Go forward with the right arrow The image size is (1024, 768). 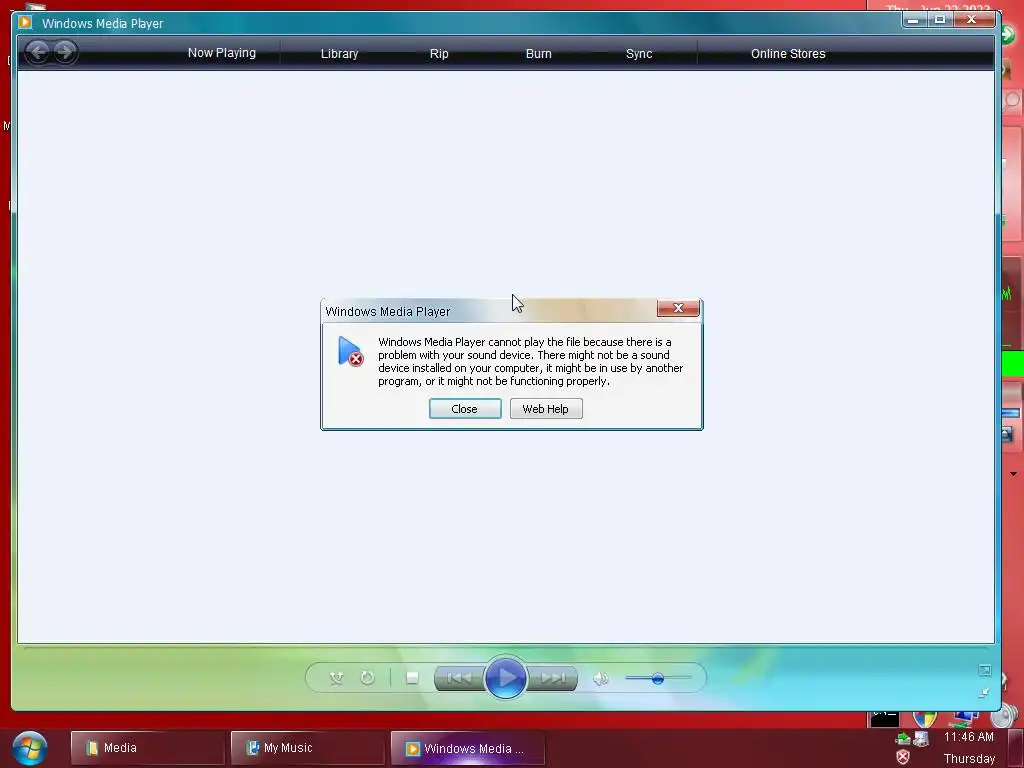tap(65, 52)
